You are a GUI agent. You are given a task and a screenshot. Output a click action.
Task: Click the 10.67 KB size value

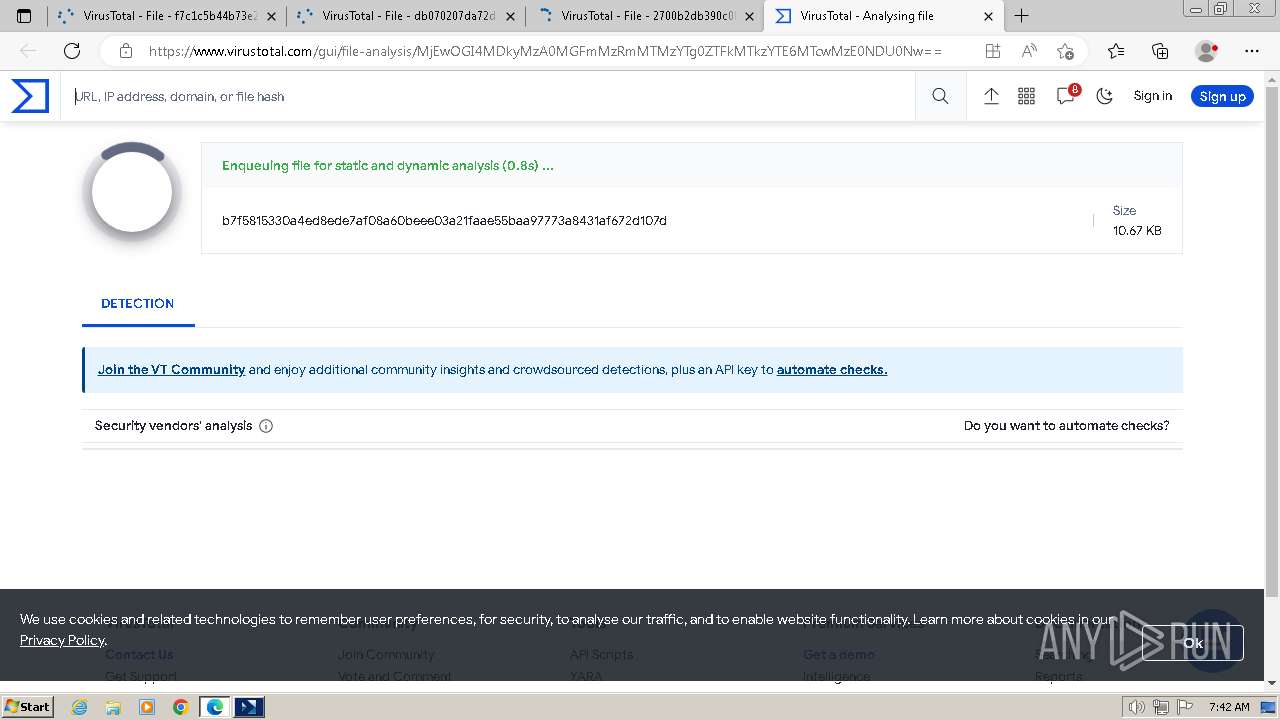[1137, 230]
